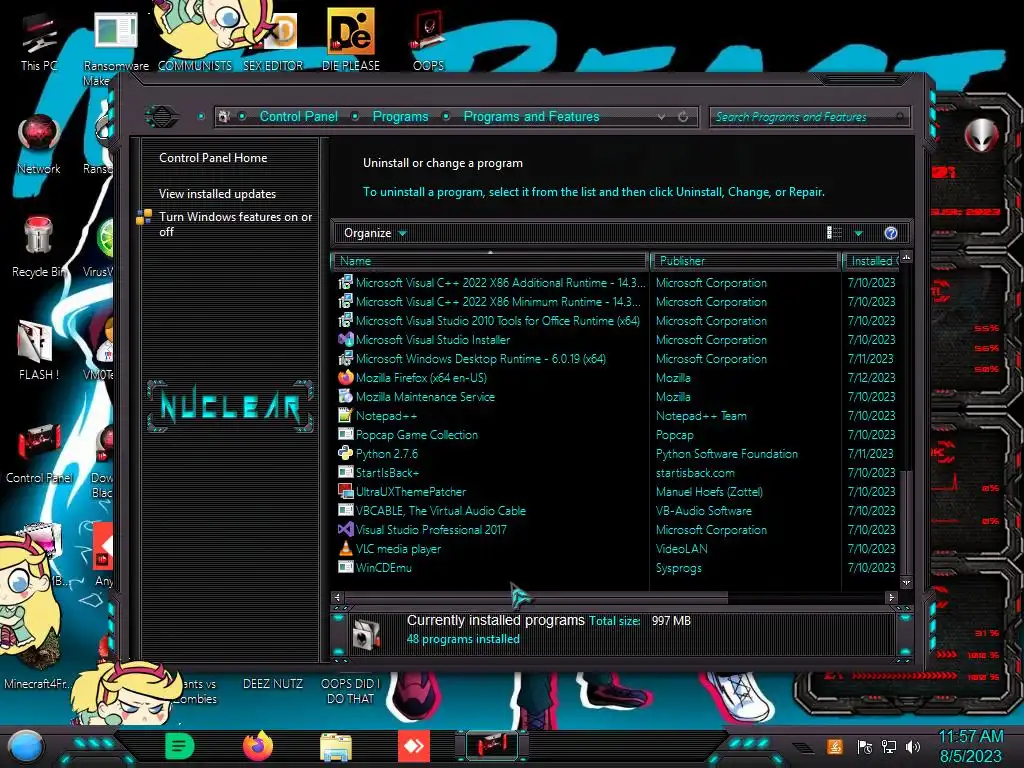1024x768 pixels.
Task: Open the Network desktop icon
Action: click(39, 144)
